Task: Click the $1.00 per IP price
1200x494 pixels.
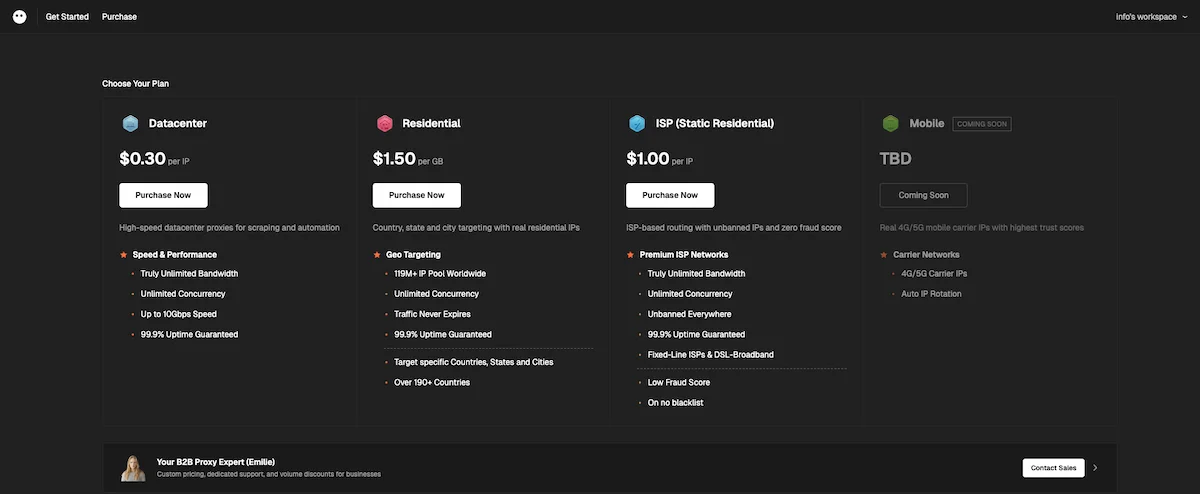Action: (x=660, y=158)
